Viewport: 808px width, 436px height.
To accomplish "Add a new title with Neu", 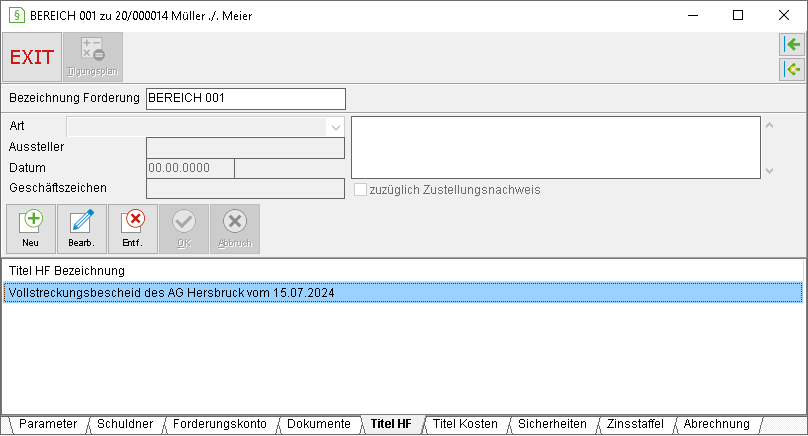I will click(x=30, y=229).
